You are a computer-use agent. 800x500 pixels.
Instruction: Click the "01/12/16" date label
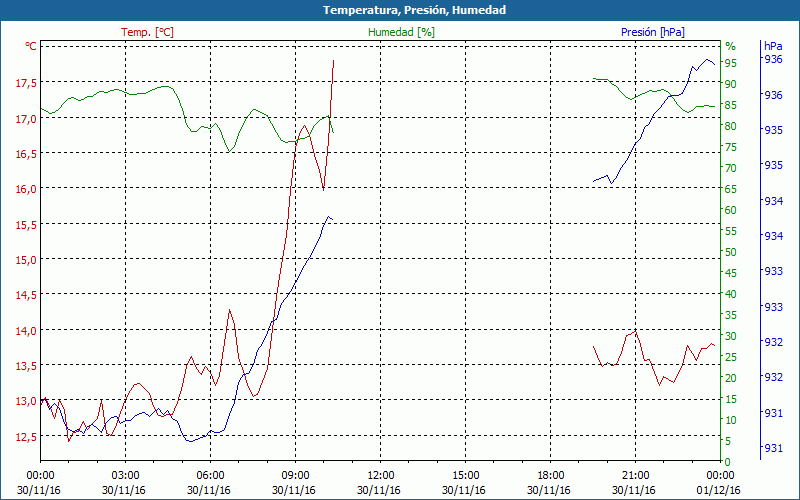(719, 490)
